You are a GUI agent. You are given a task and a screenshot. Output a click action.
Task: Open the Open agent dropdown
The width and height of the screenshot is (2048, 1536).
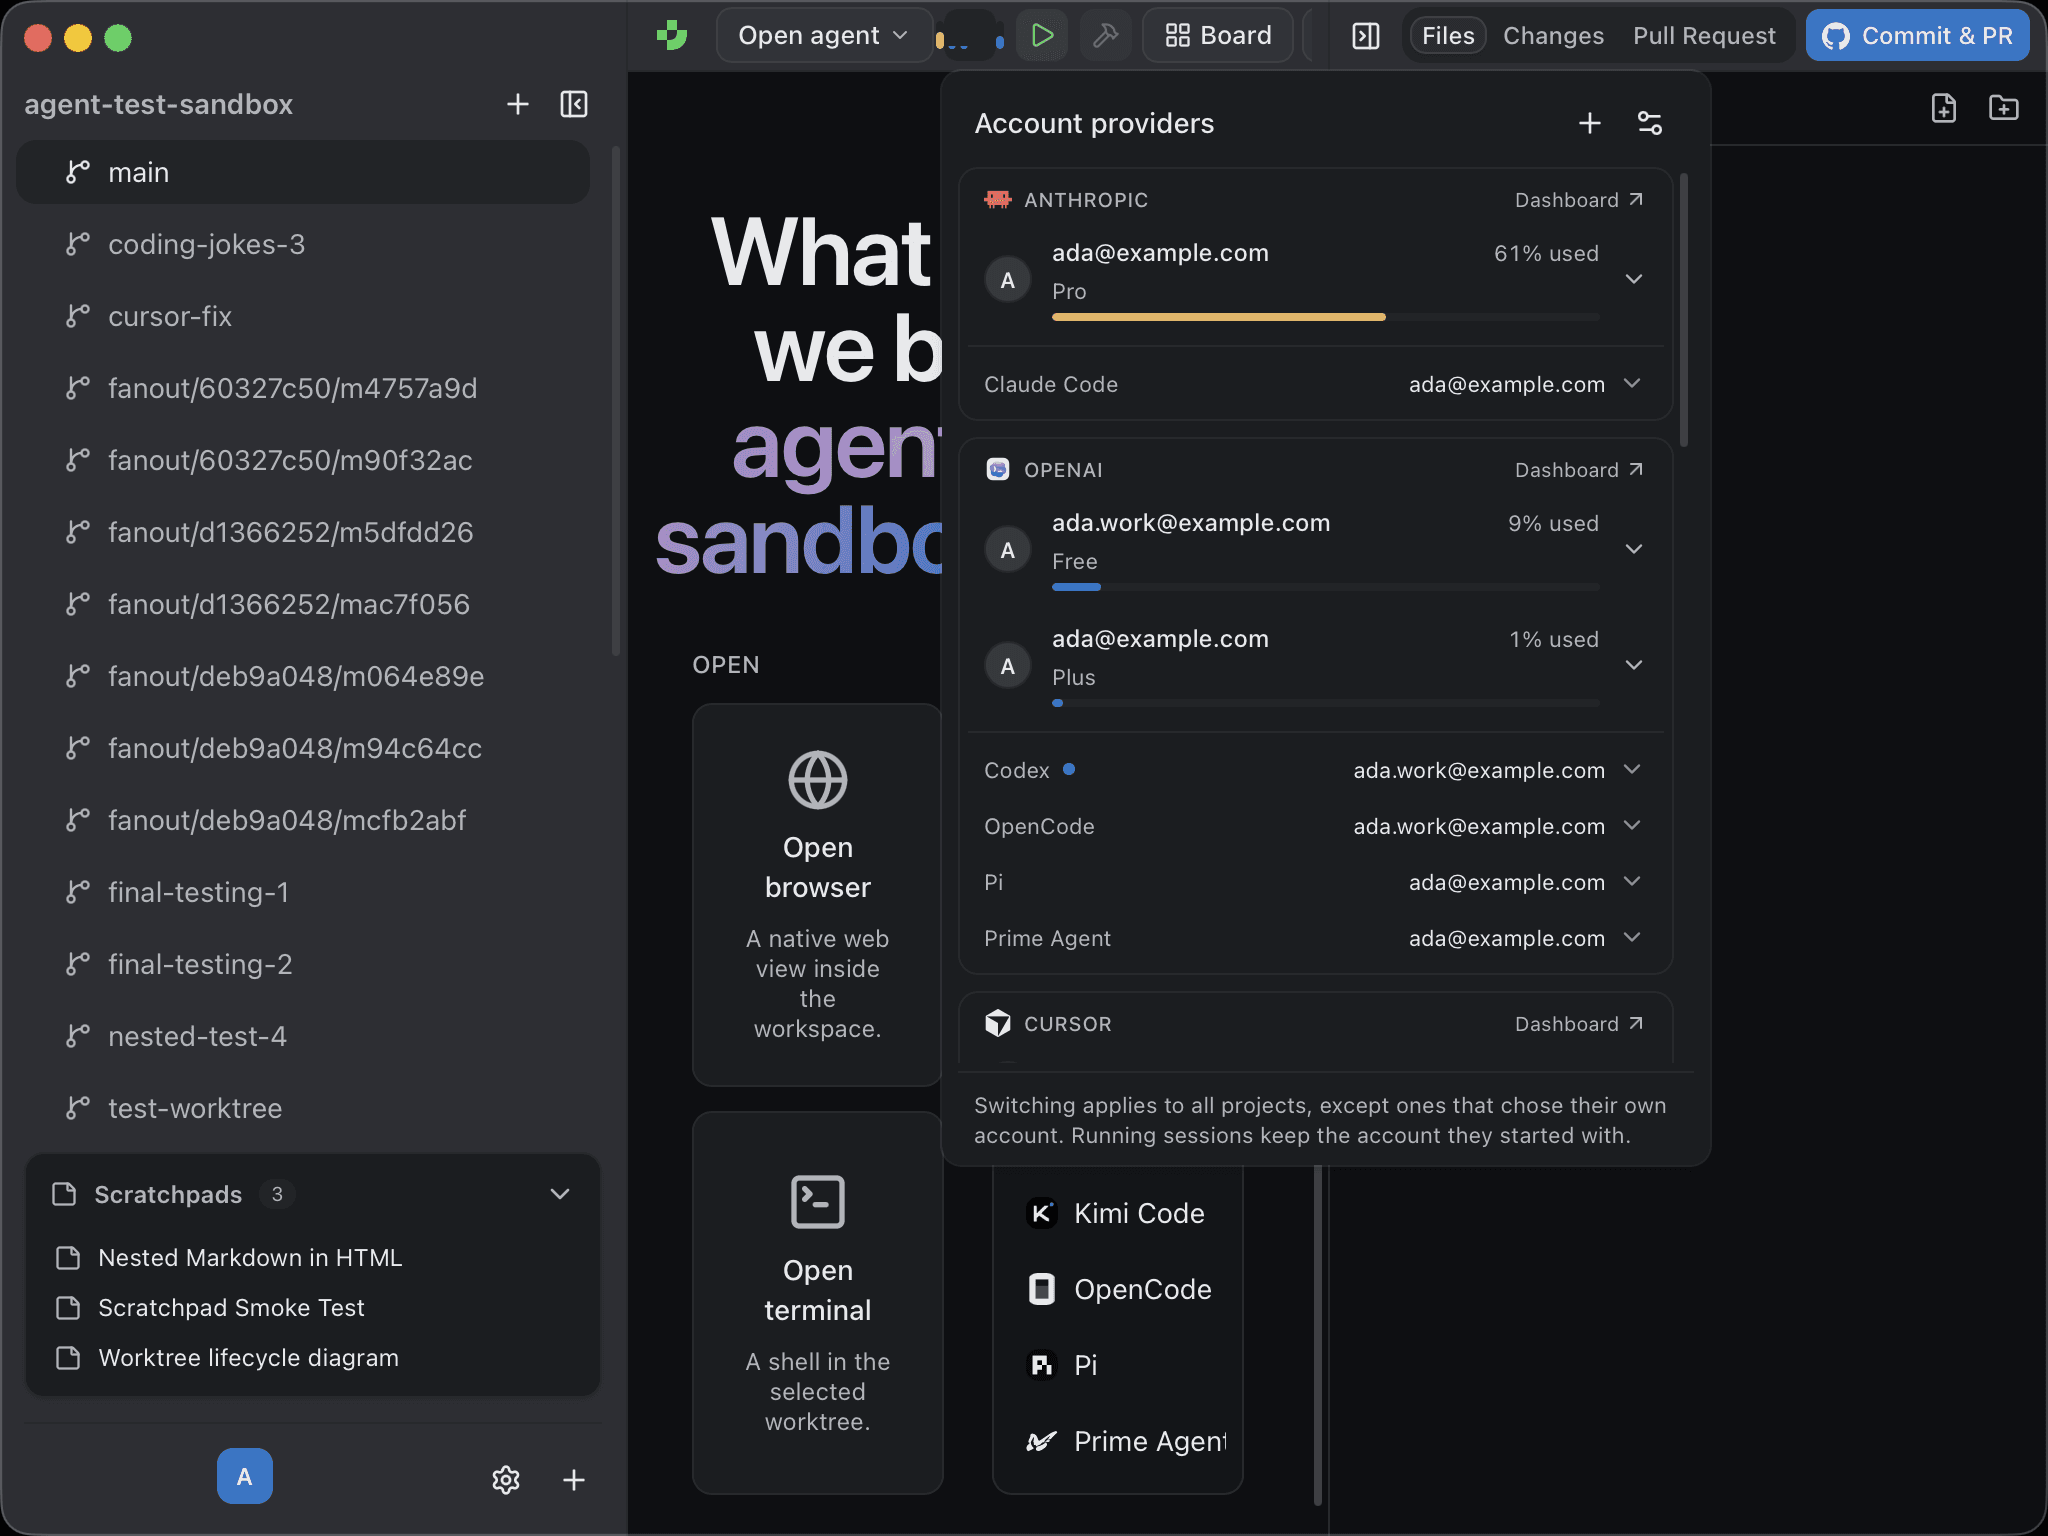pyautogui.click(x=824, y=36)
